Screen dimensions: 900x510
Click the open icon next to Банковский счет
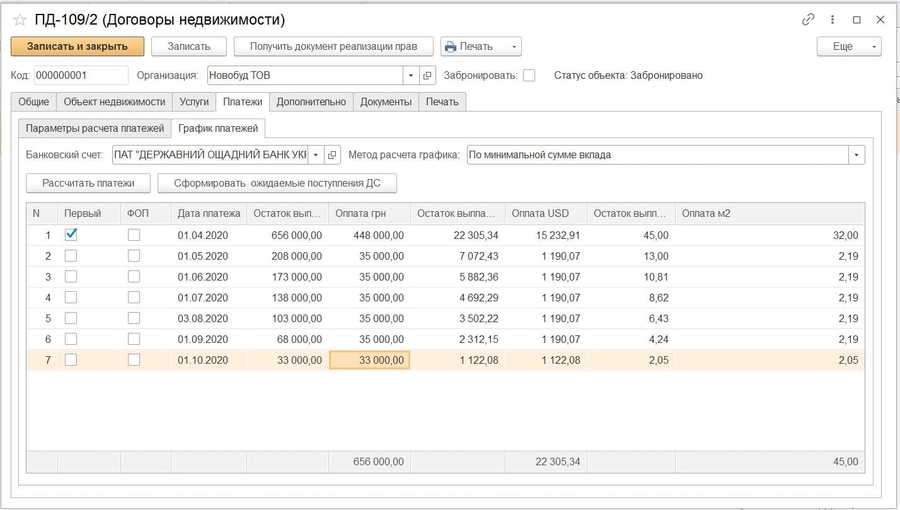[333, 155]
